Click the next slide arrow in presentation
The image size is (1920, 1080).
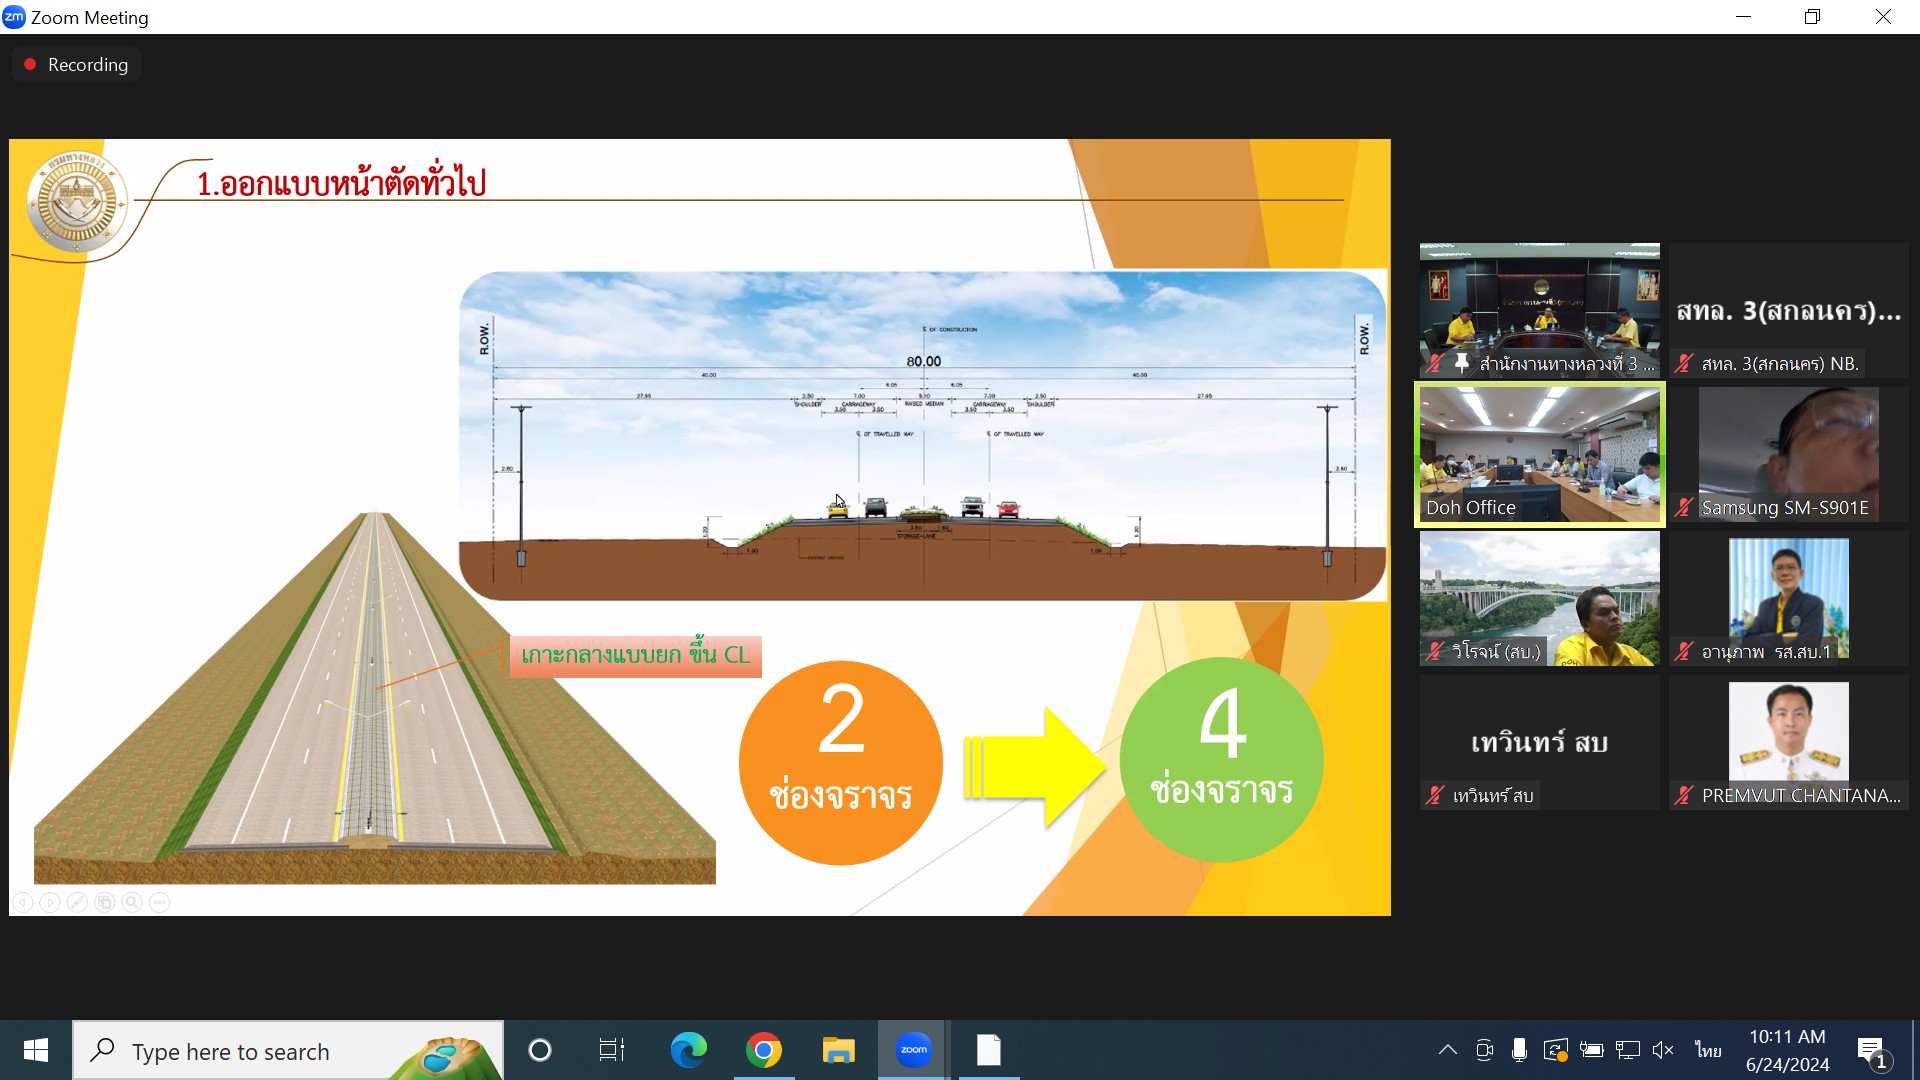49,902
